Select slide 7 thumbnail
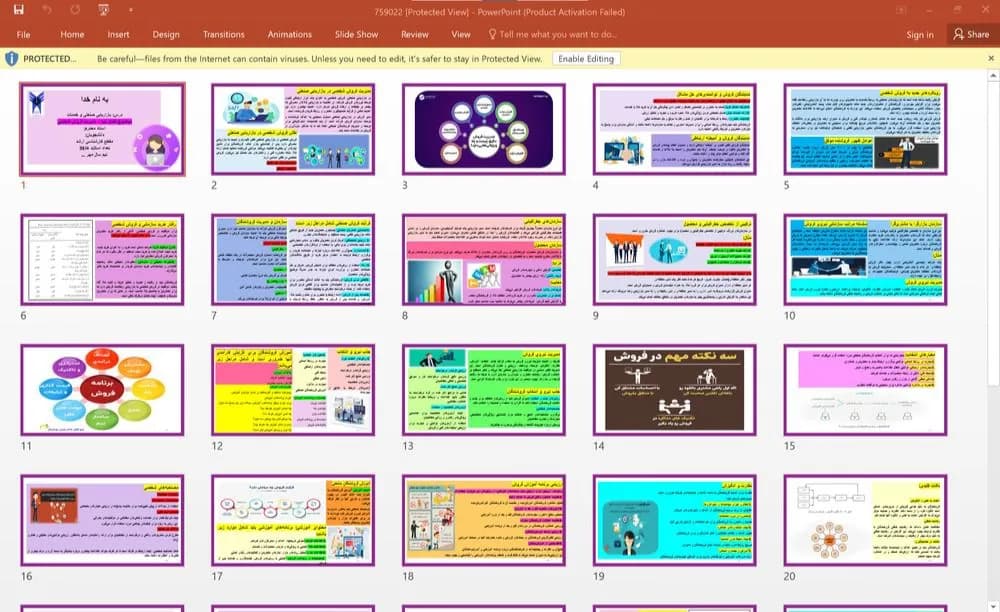The image size is (1000, 612). pyautogui.click(x=293, y=259)
